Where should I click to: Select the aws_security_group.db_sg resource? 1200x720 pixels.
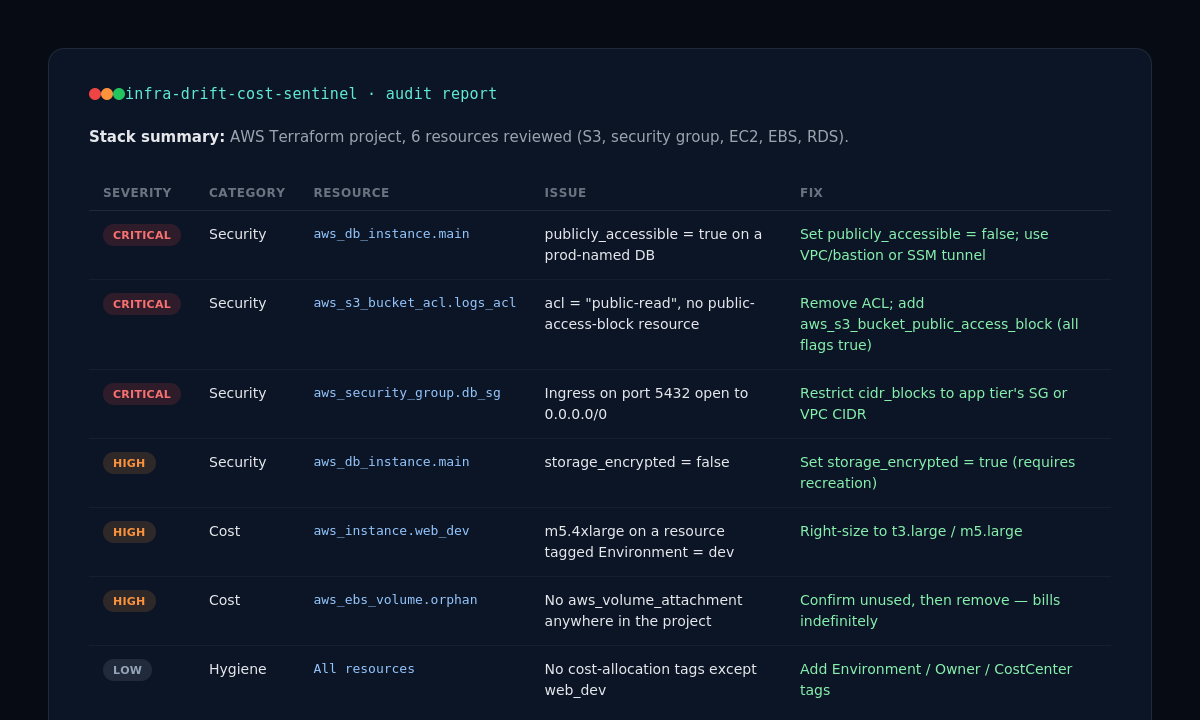[407, 393]
